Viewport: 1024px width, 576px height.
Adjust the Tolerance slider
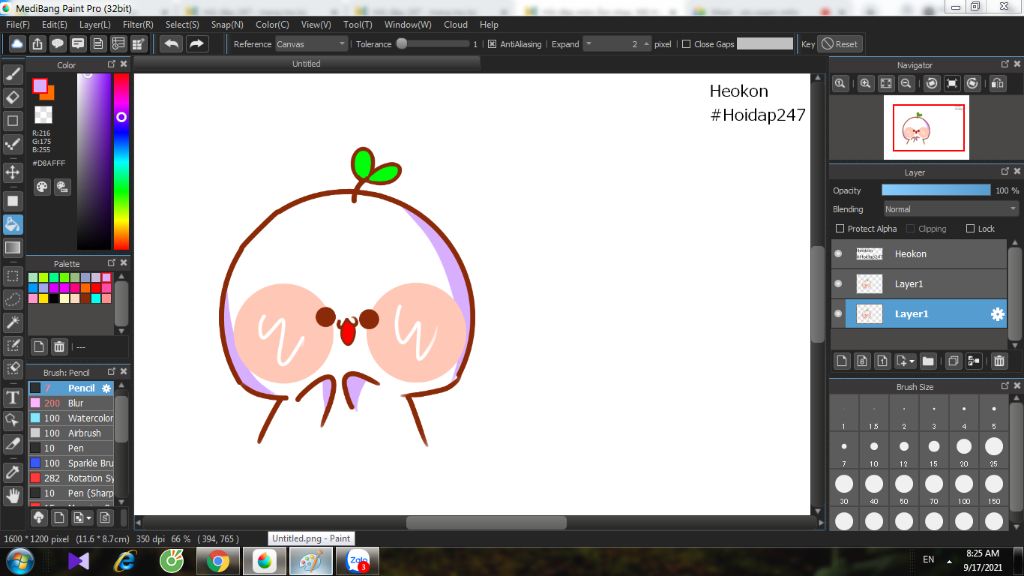point(432,44)
